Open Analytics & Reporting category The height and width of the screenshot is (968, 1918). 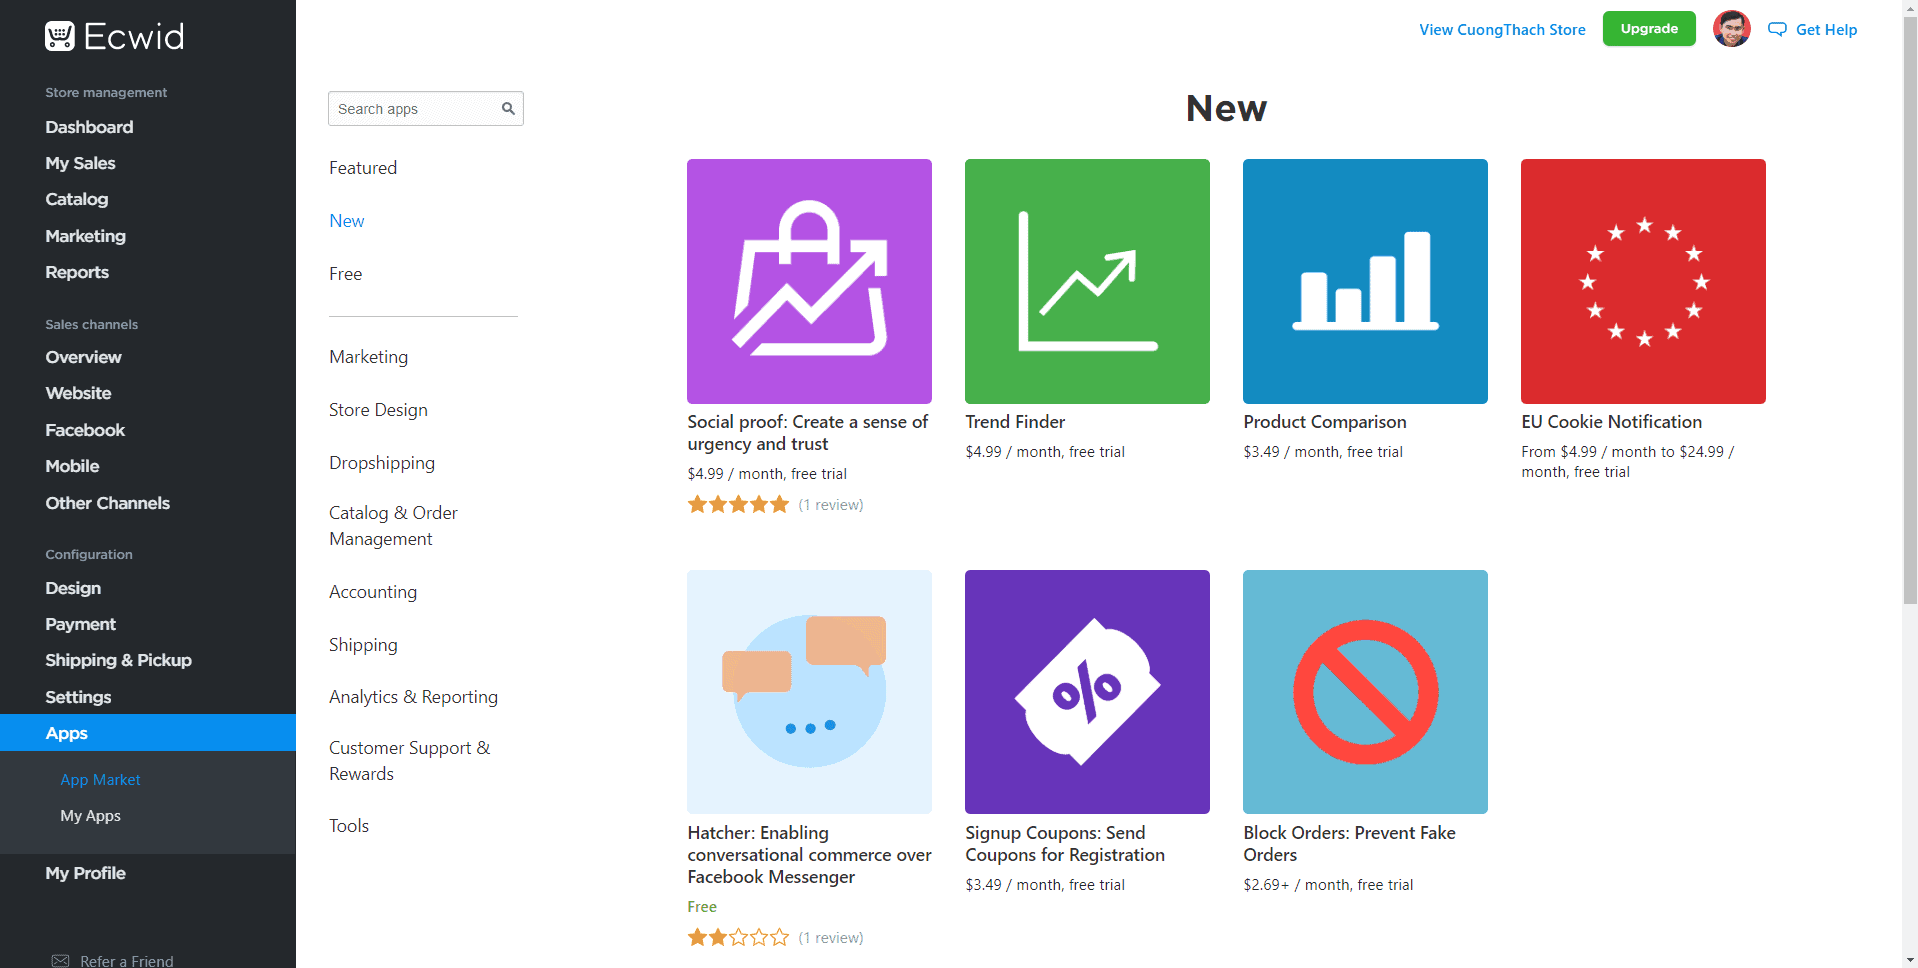413,697
